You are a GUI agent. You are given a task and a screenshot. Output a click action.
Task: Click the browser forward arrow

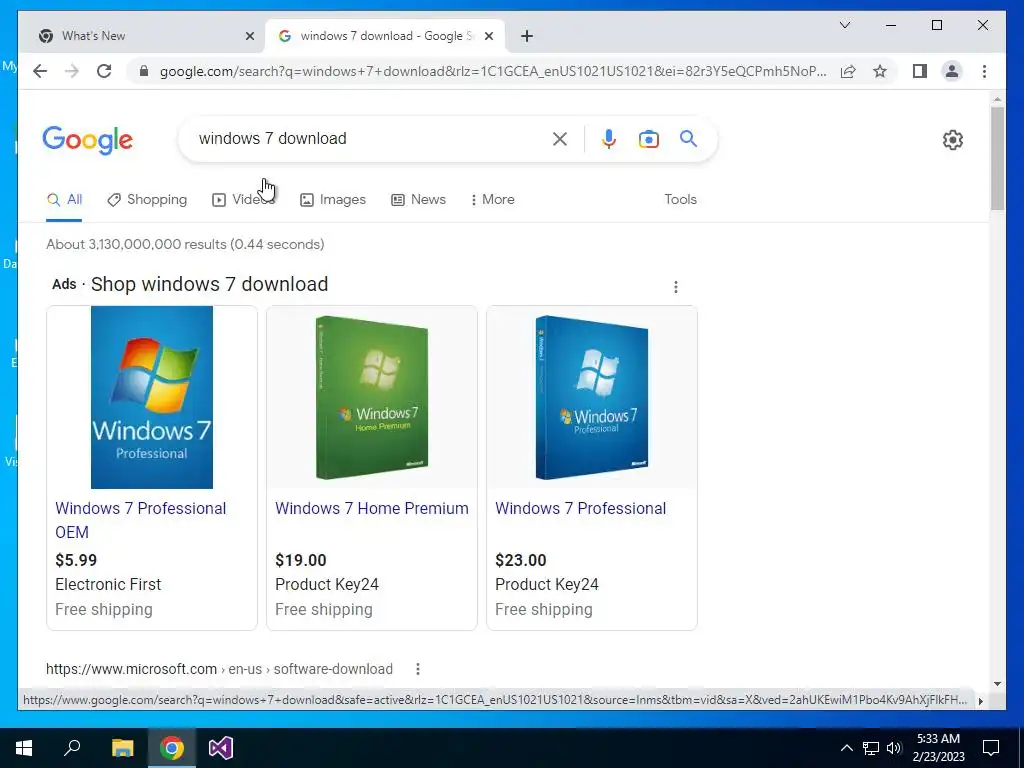pos(72,71)
